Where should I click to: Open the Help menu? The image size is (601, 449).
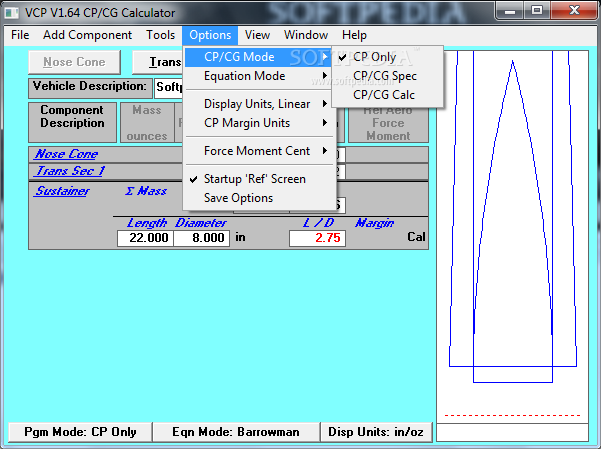pyautogui.click(x=354, y=35)
